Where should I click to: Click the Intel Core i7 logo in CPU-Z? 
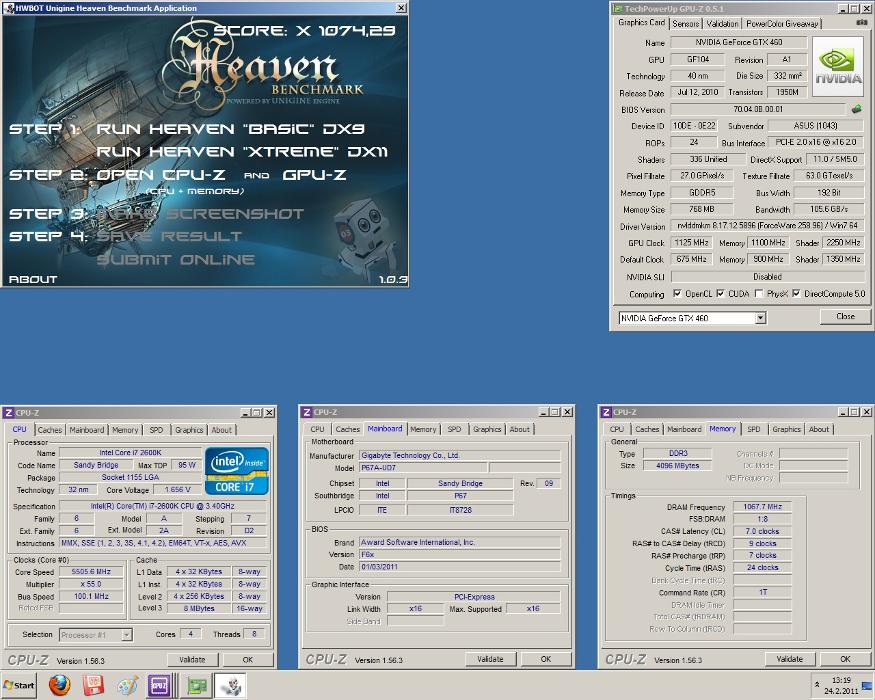(237, 471)
